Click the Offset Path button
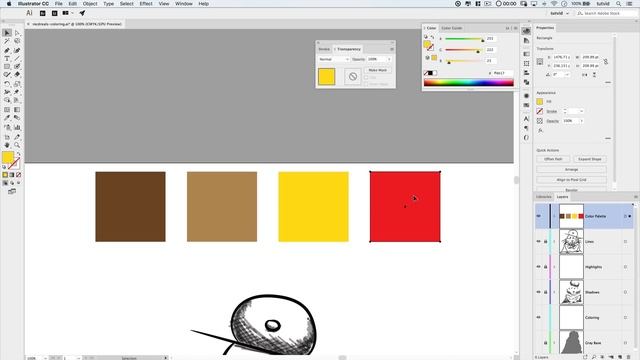 point(553,159)
